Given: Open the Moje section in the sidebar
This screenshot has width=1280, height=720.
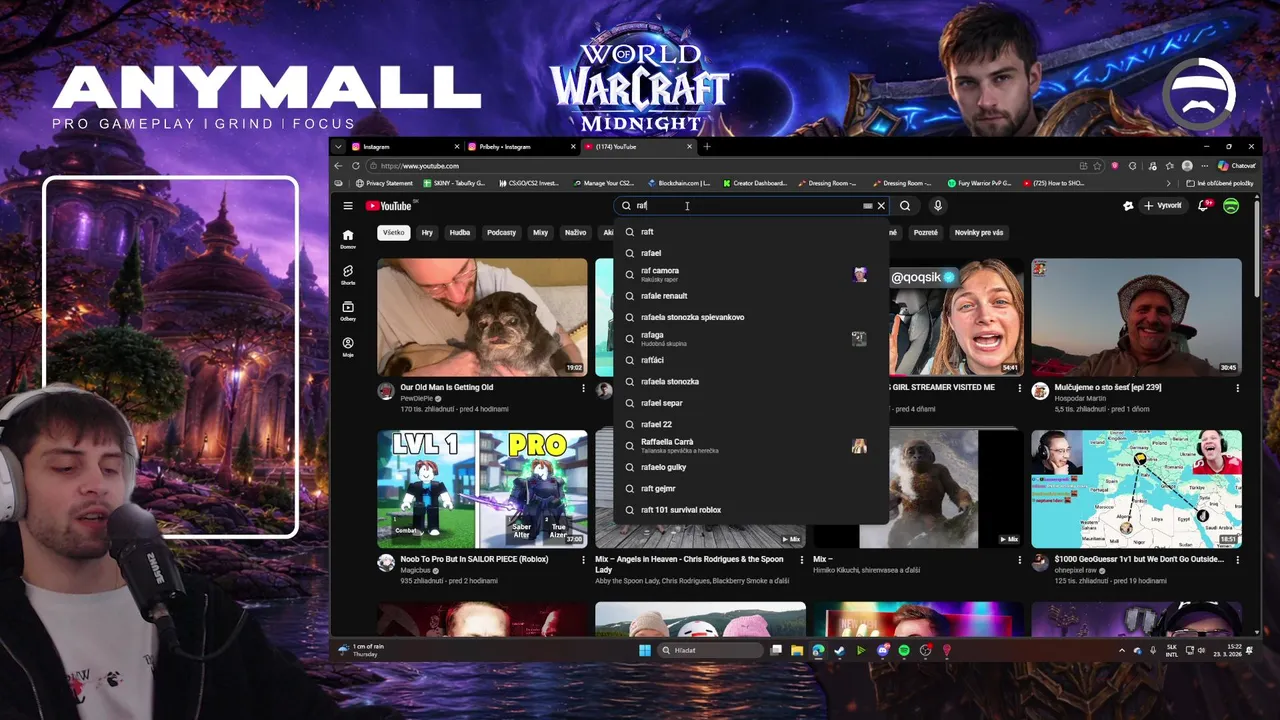Looking at the screenshot, I should (x=348, y=347).
